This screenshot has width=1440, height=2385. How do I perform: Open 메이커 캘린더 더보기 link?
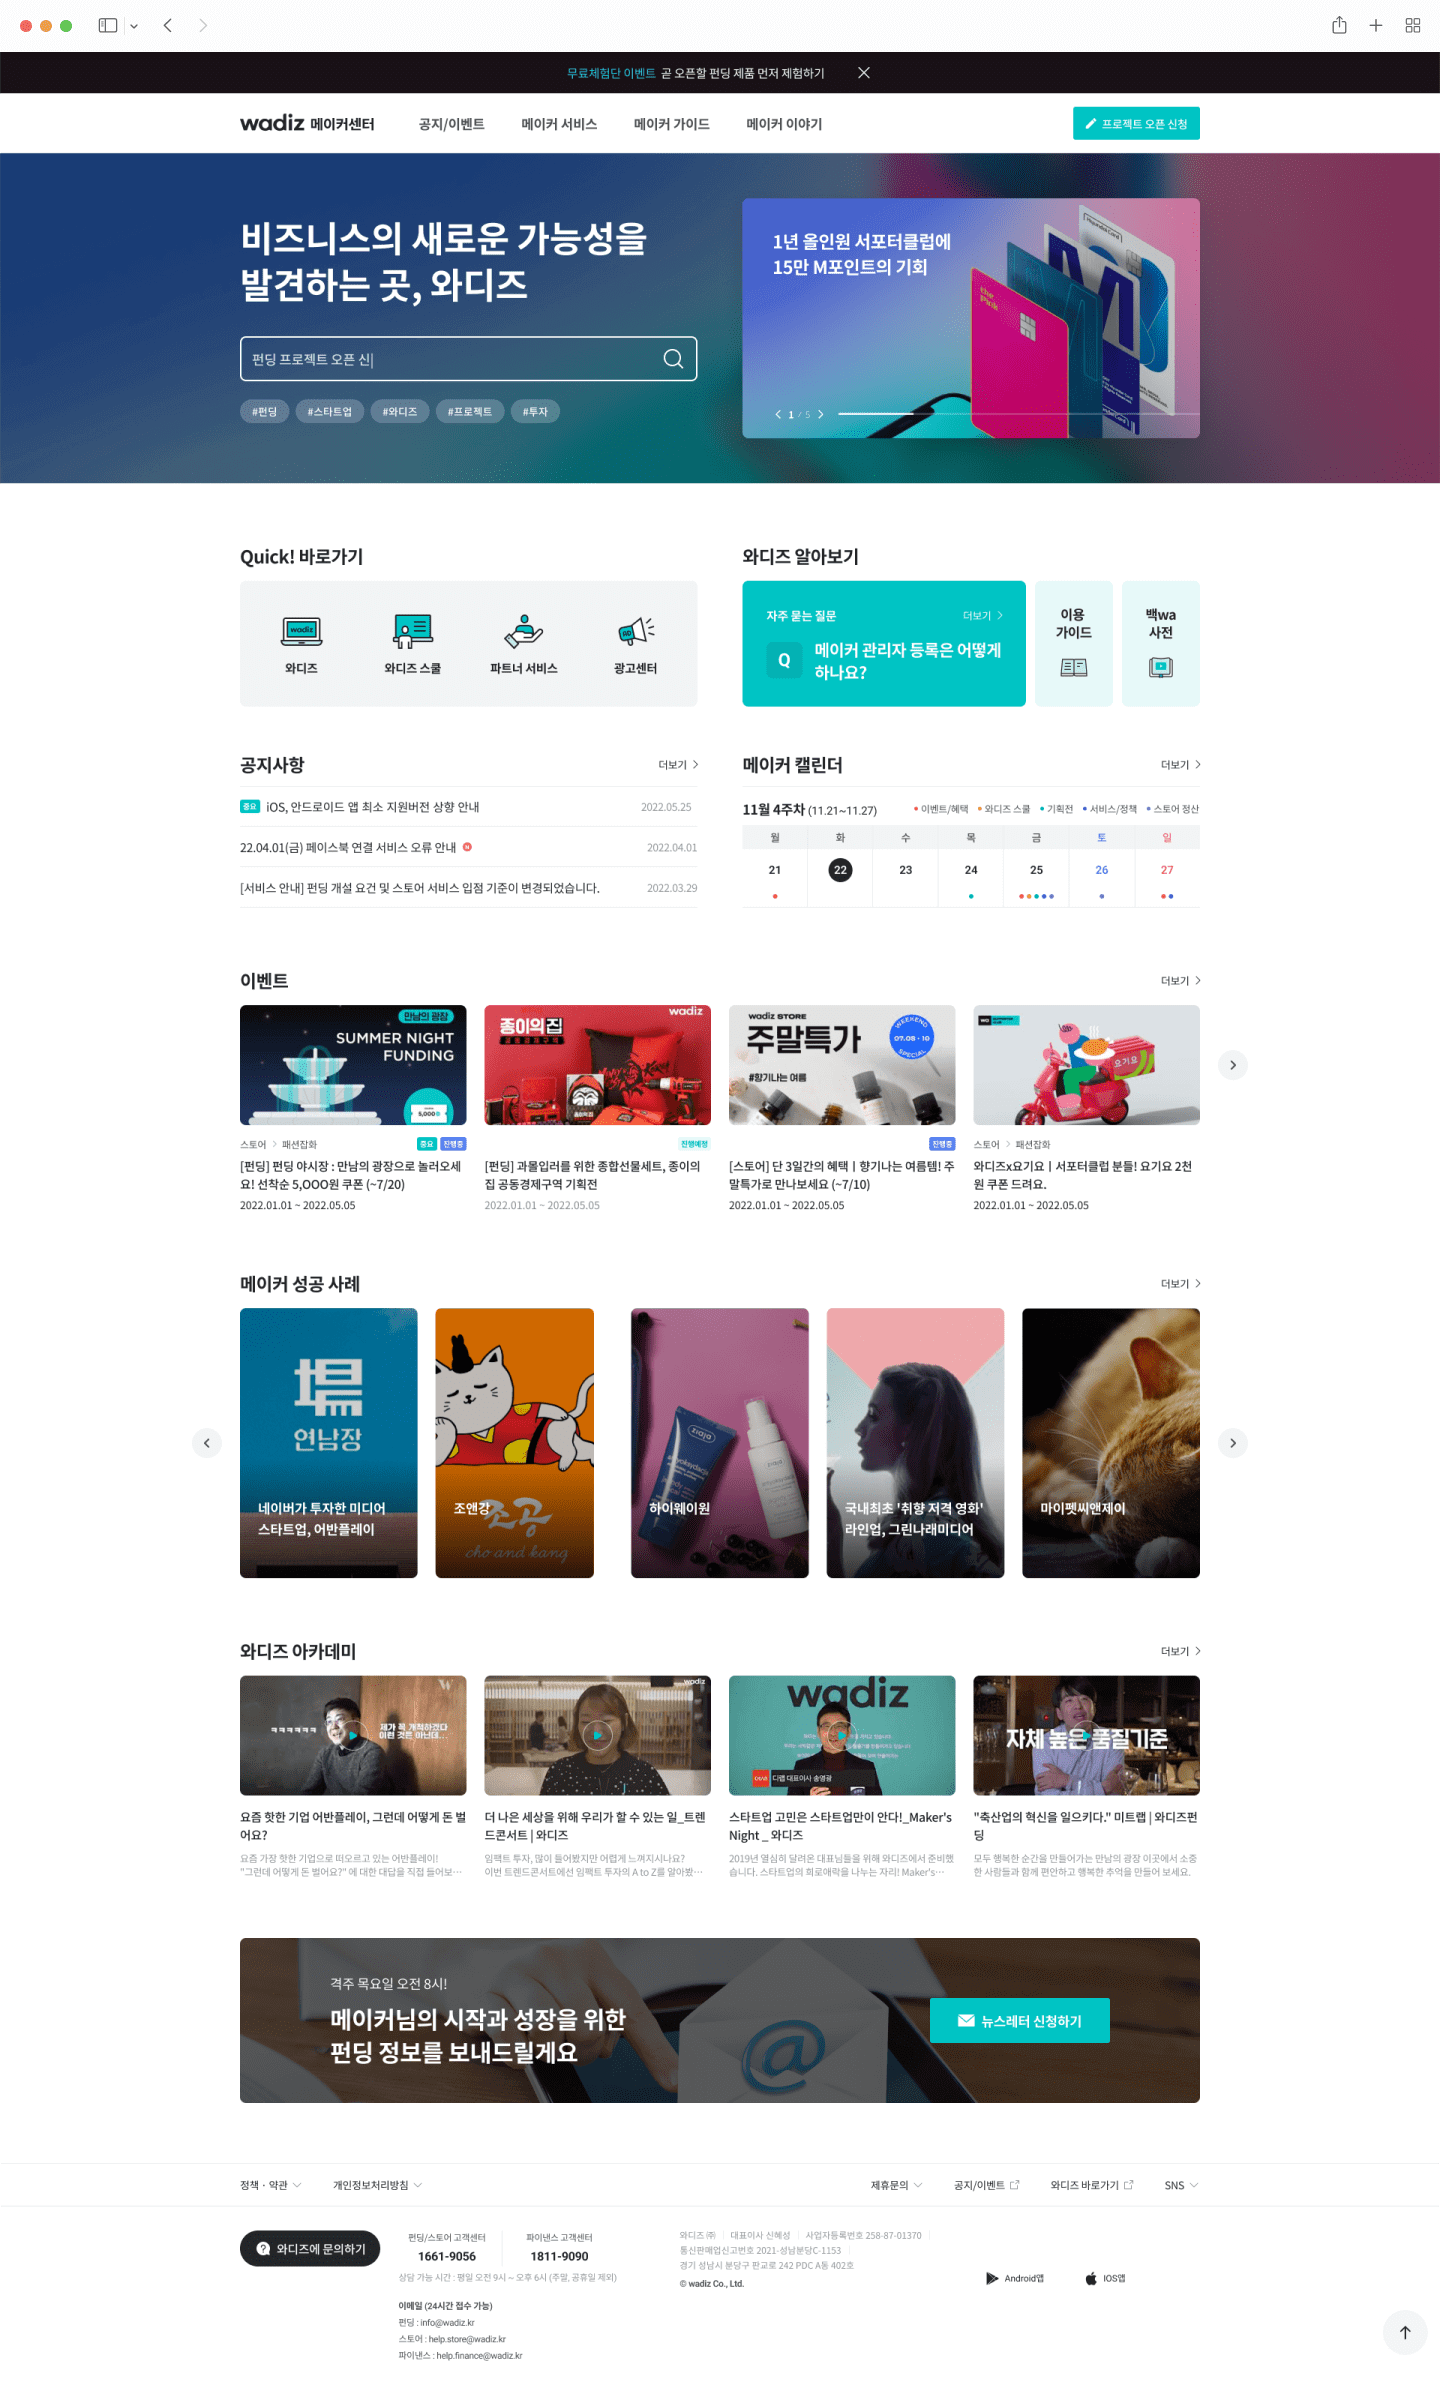(x=1180, y=765)
